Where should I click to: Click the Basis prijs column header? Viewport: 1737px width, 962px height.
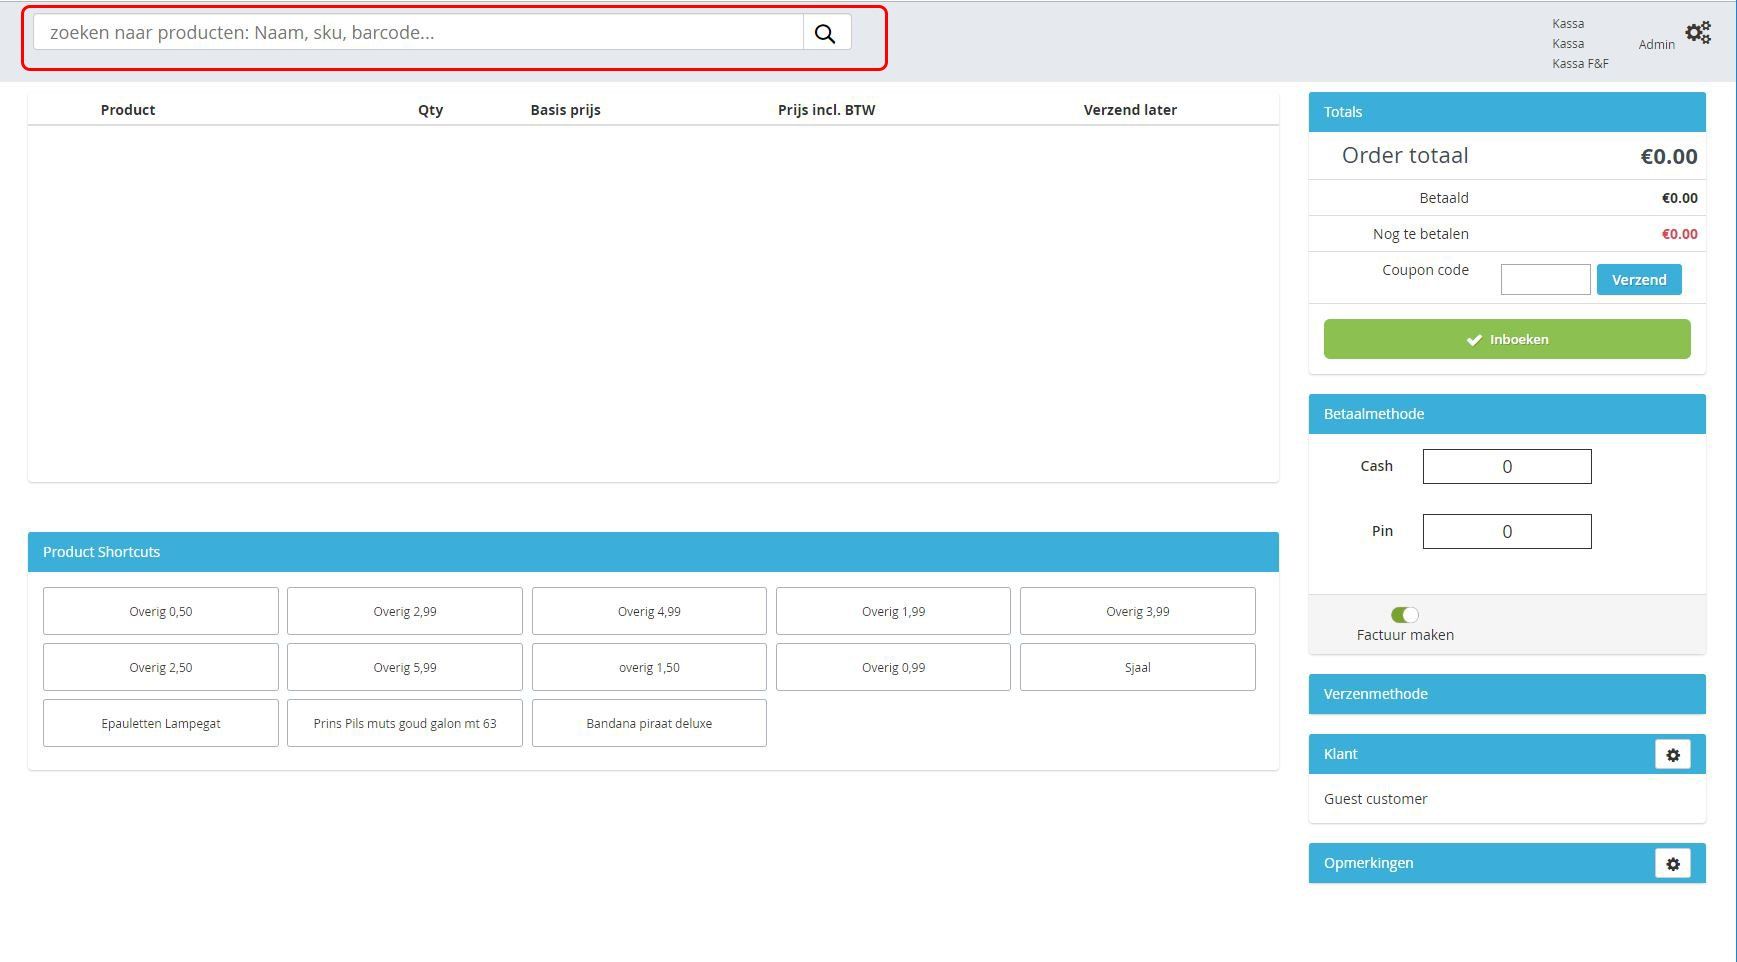[x=565, y=110]
